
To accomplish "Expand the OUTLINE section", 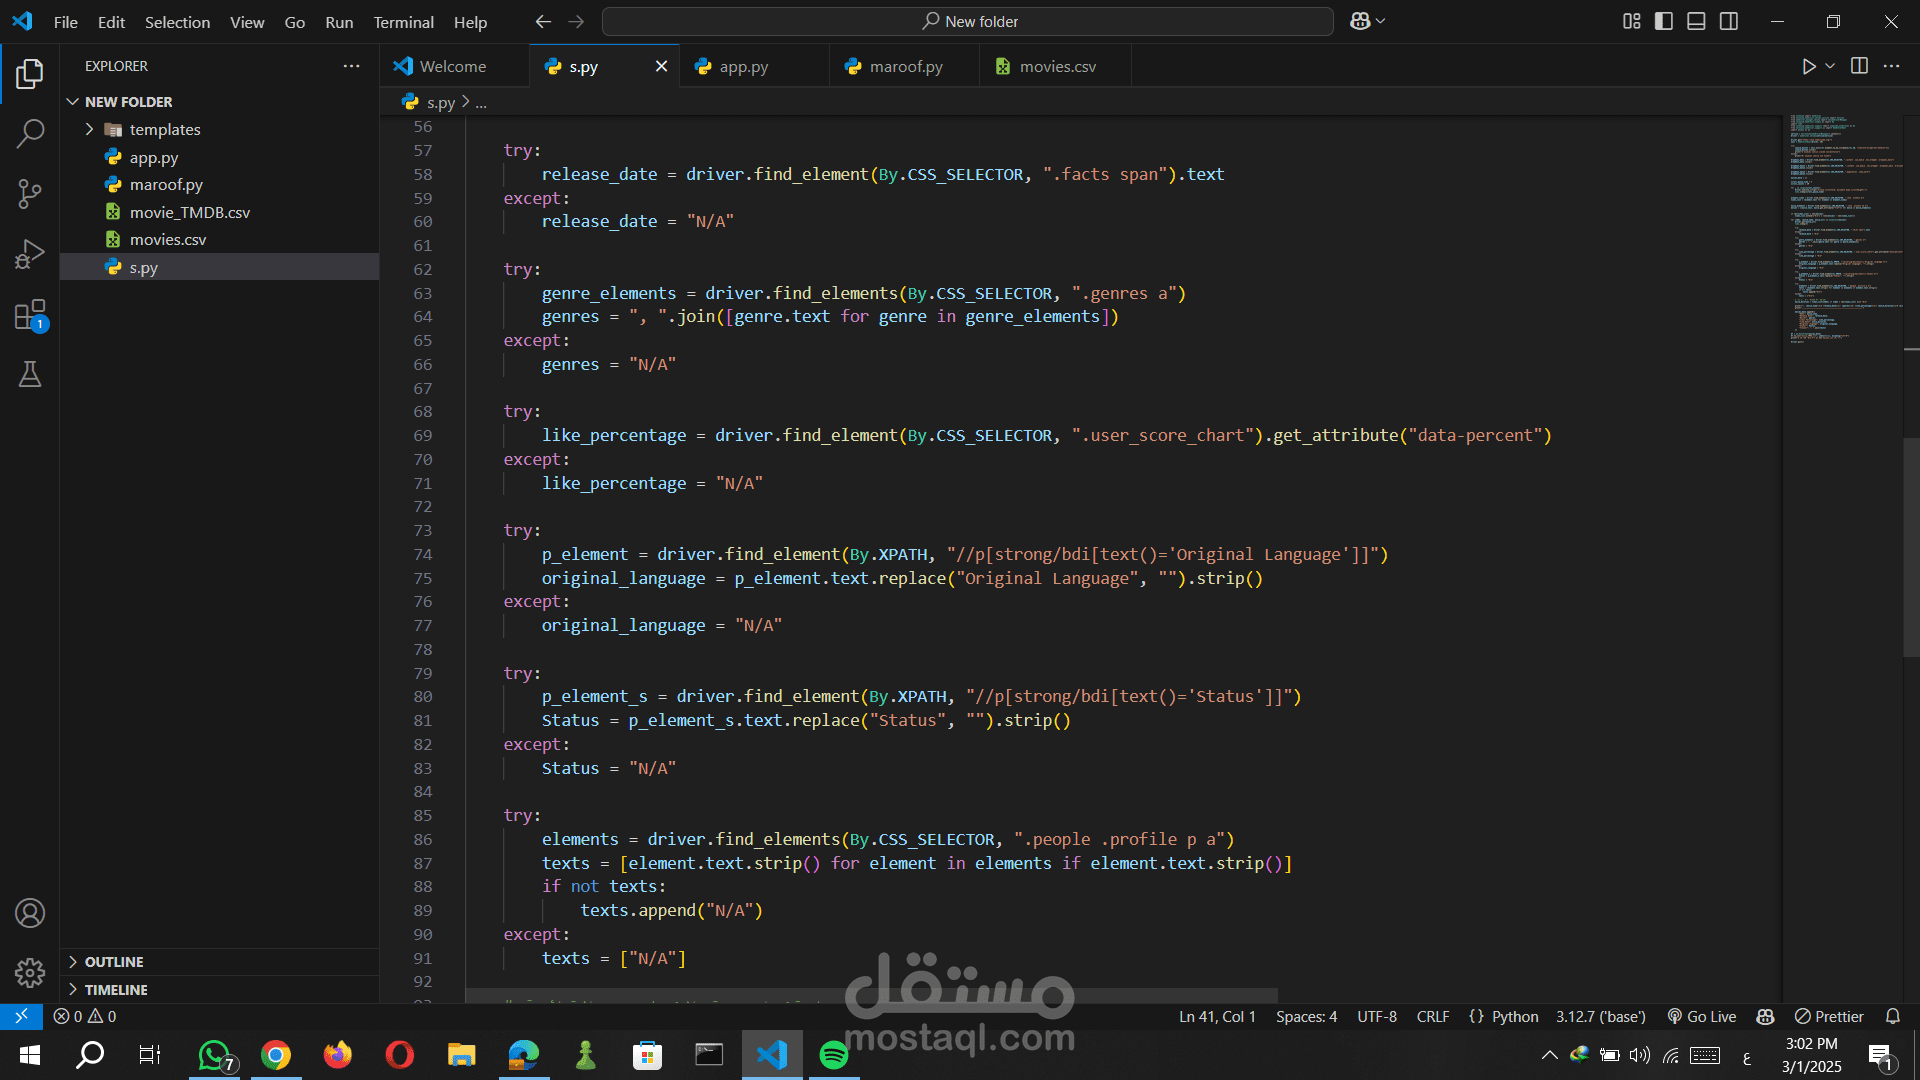I will 114,961.
